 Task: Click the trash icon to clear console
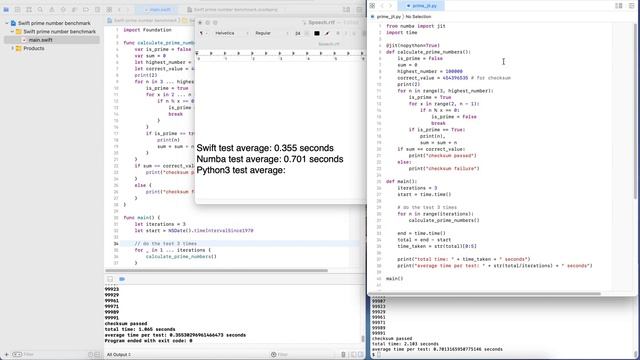pos(344,354)
